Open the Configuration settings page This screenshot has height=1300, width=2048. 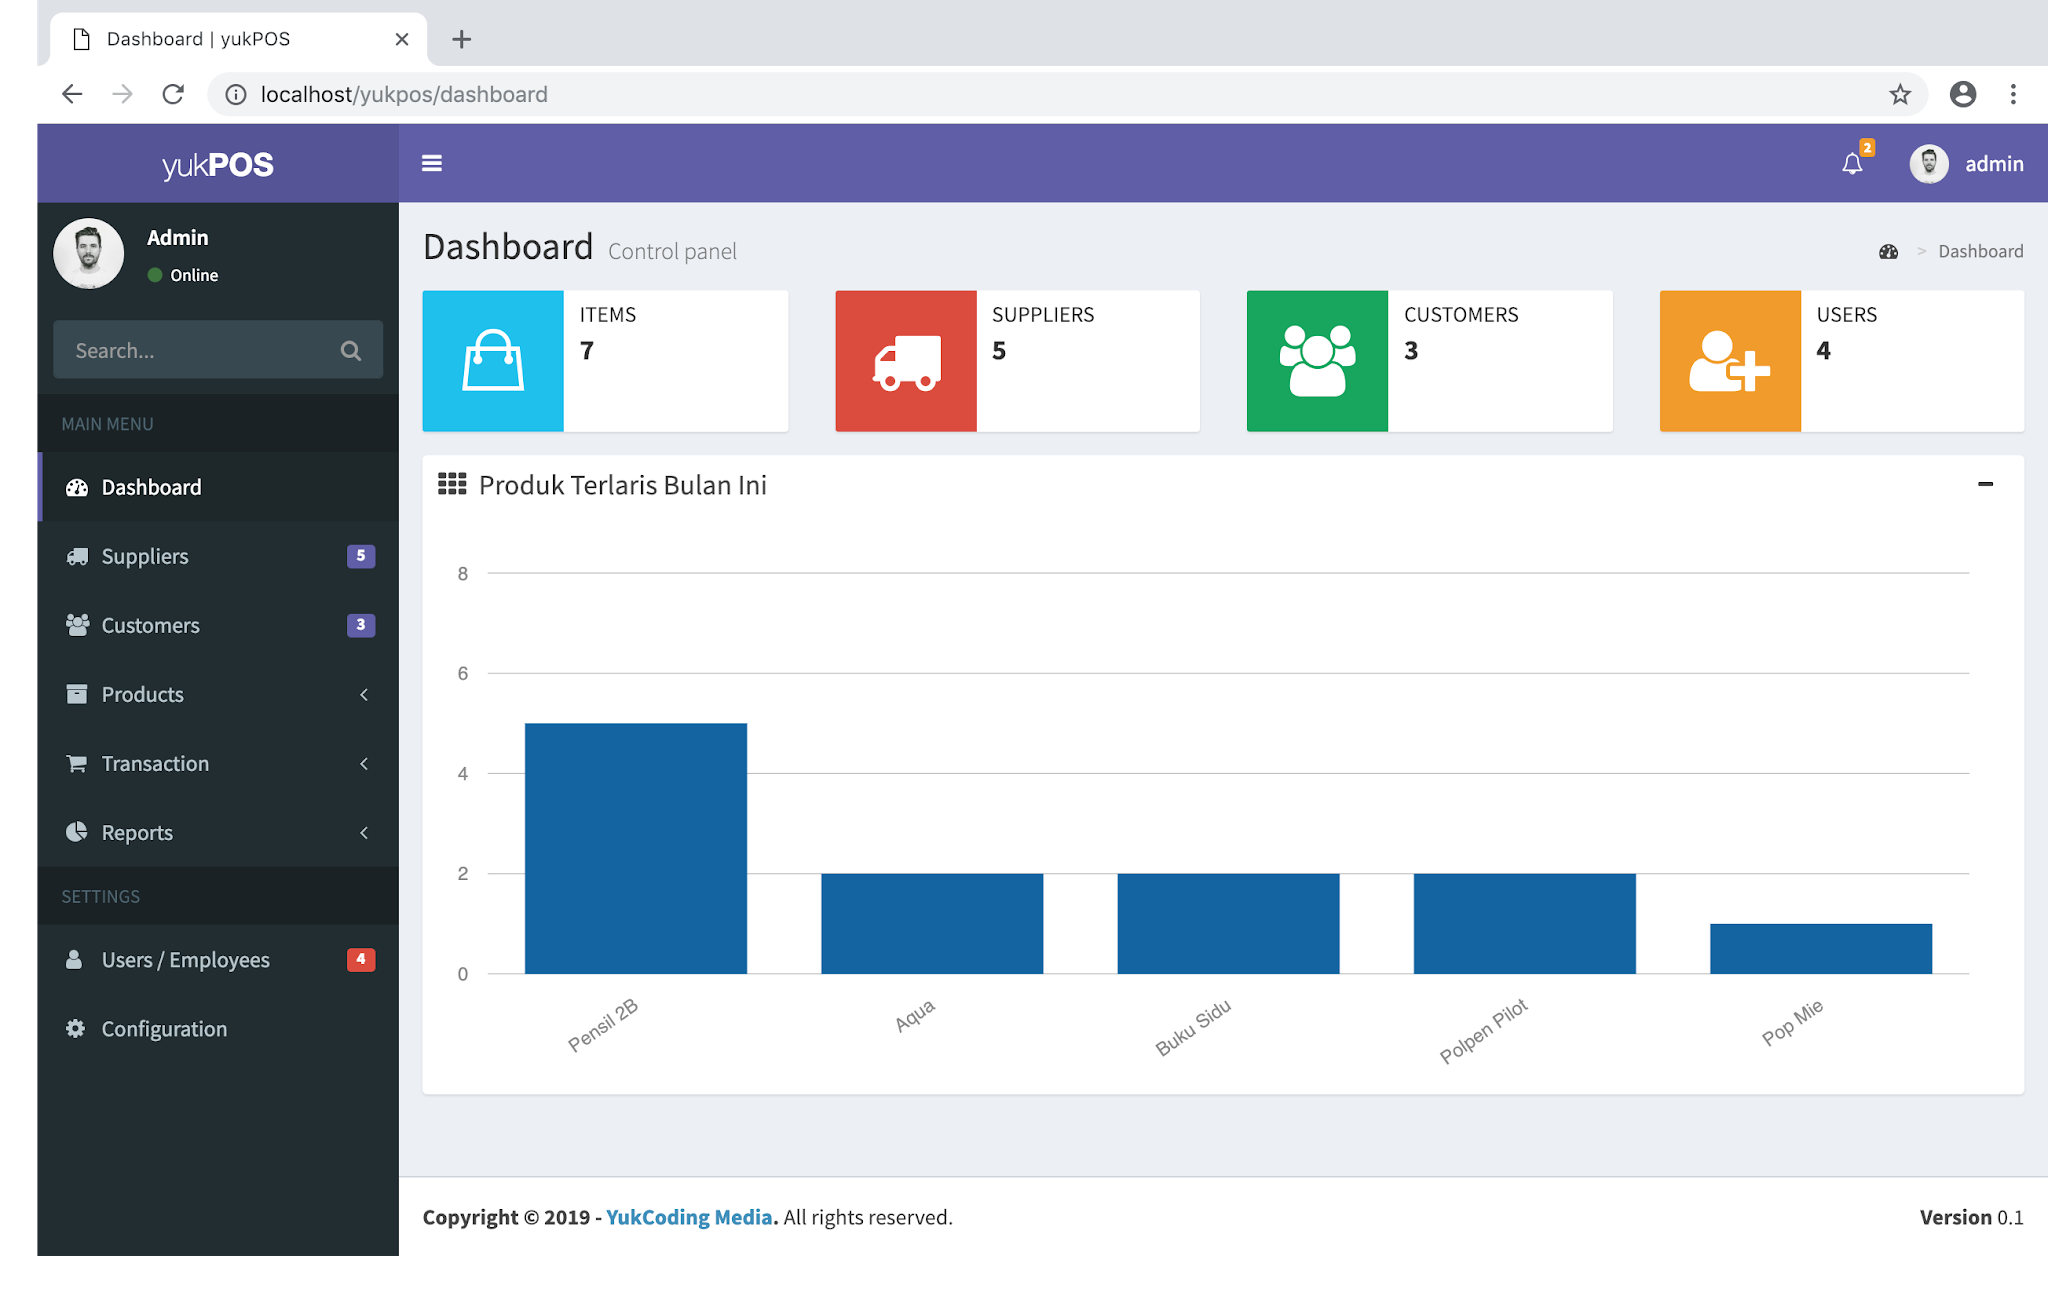point(164,1029)
